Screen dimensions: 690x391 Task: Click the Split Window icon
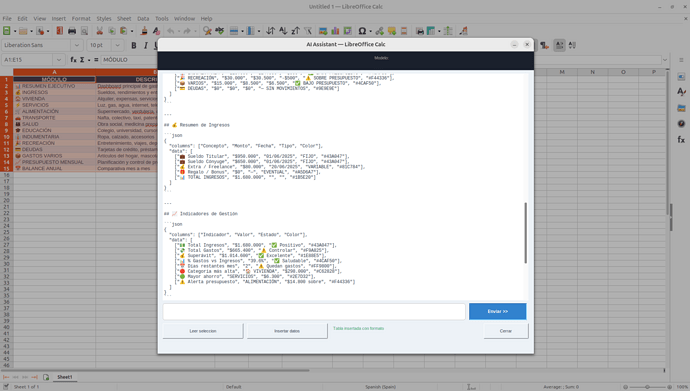448,31
